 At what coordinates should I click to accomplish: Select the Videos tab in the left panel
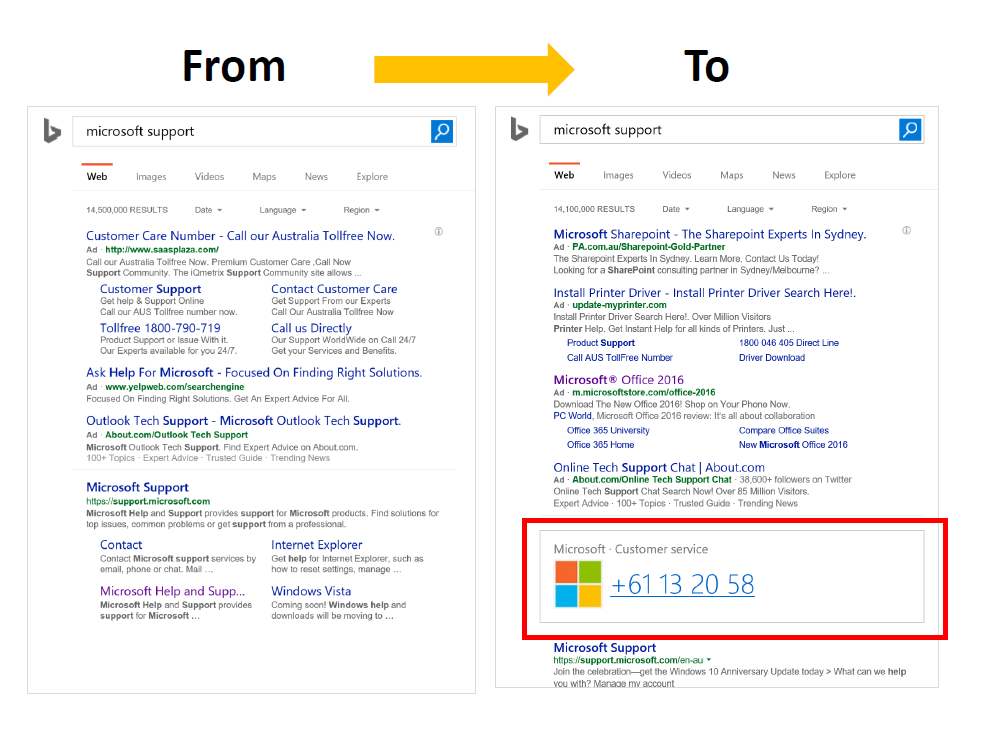coord(209,177)
